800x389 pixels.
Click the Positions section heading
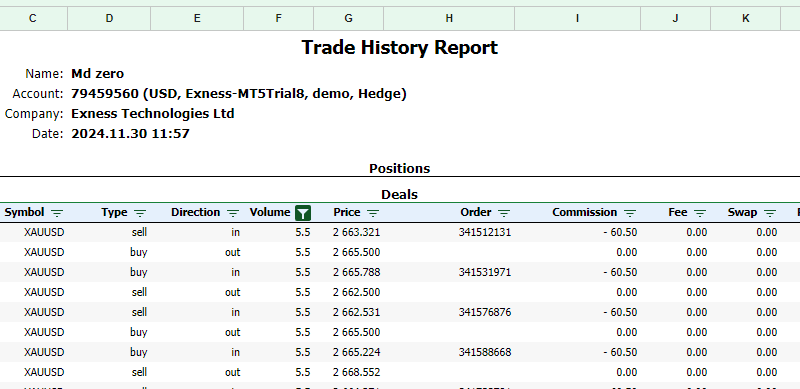pos(399,168)
